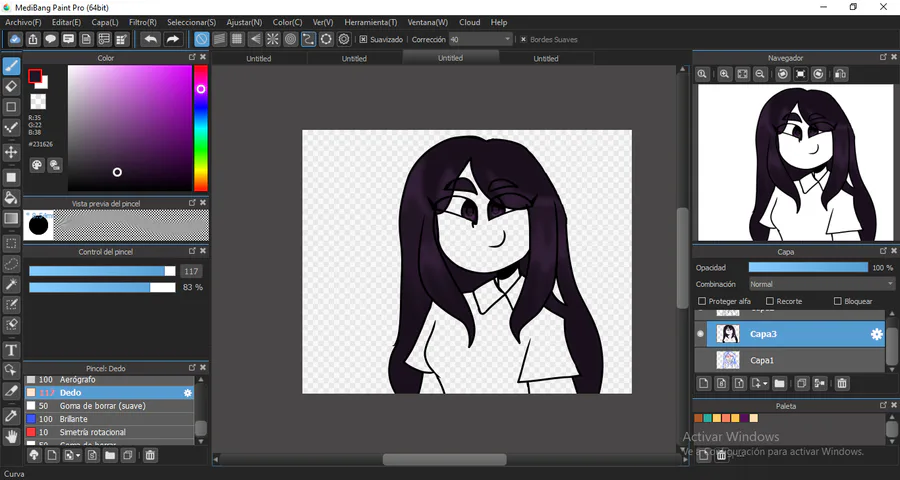Select the Eraser tool in left toolbar

click(x=11, y=87)
